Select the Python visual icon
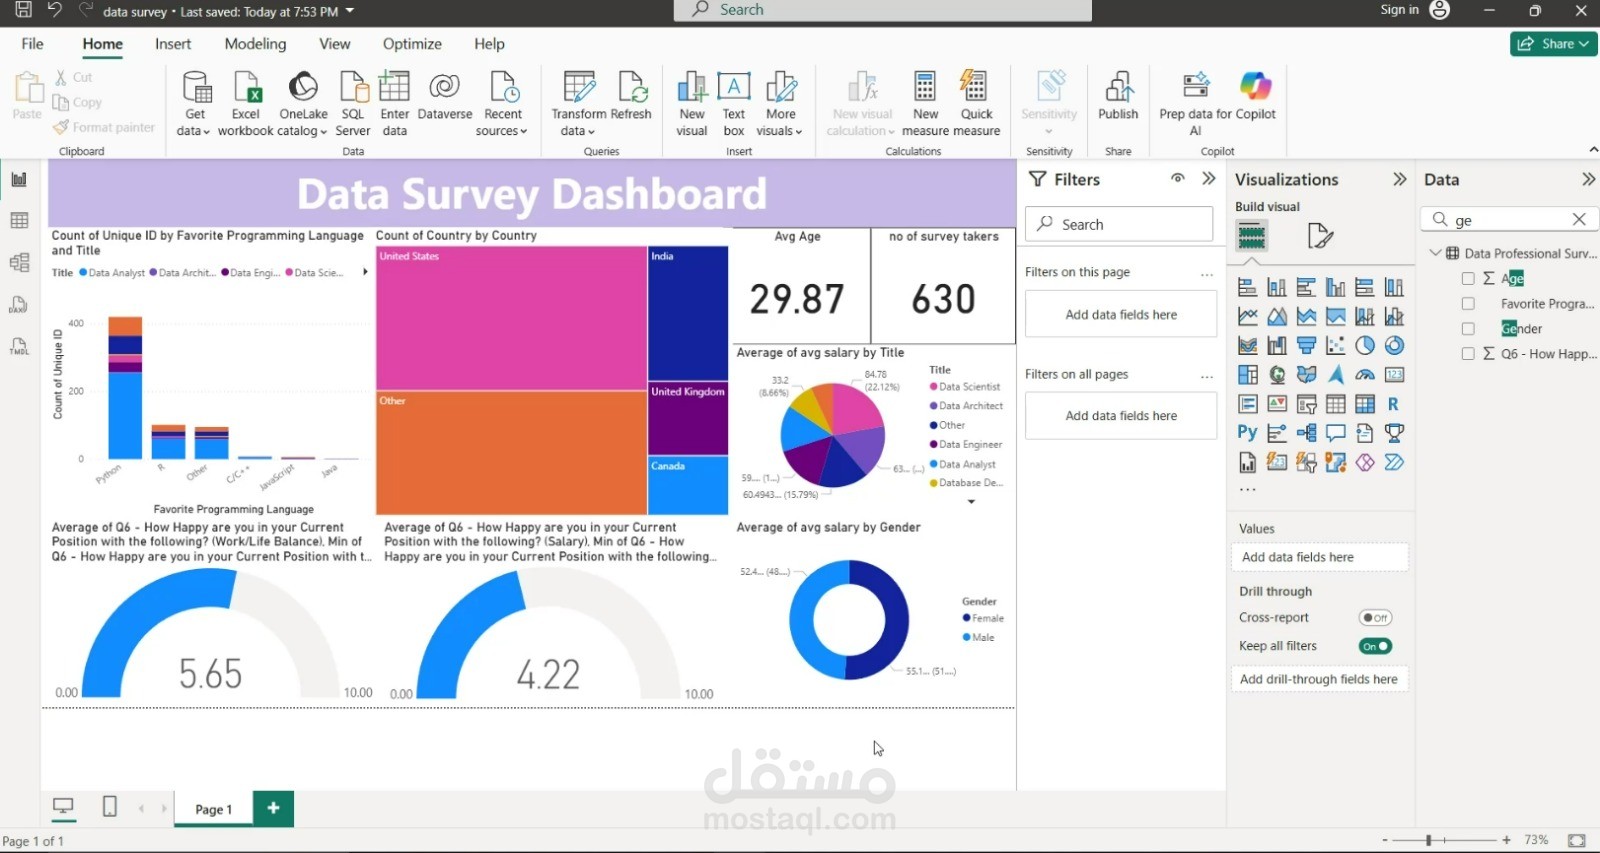This screenshot has width=1600, height=853. point(1248,433)
